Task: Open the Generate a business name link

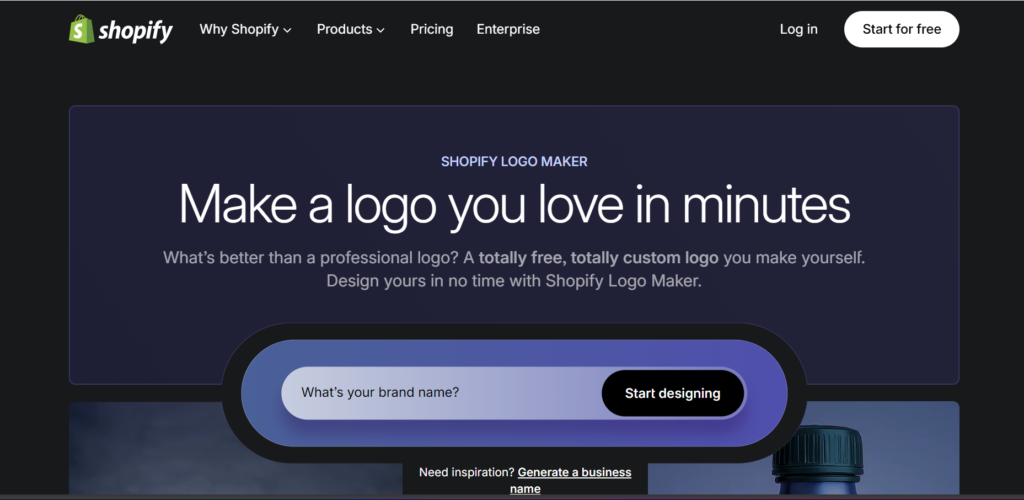Action: tap(573, 480)
